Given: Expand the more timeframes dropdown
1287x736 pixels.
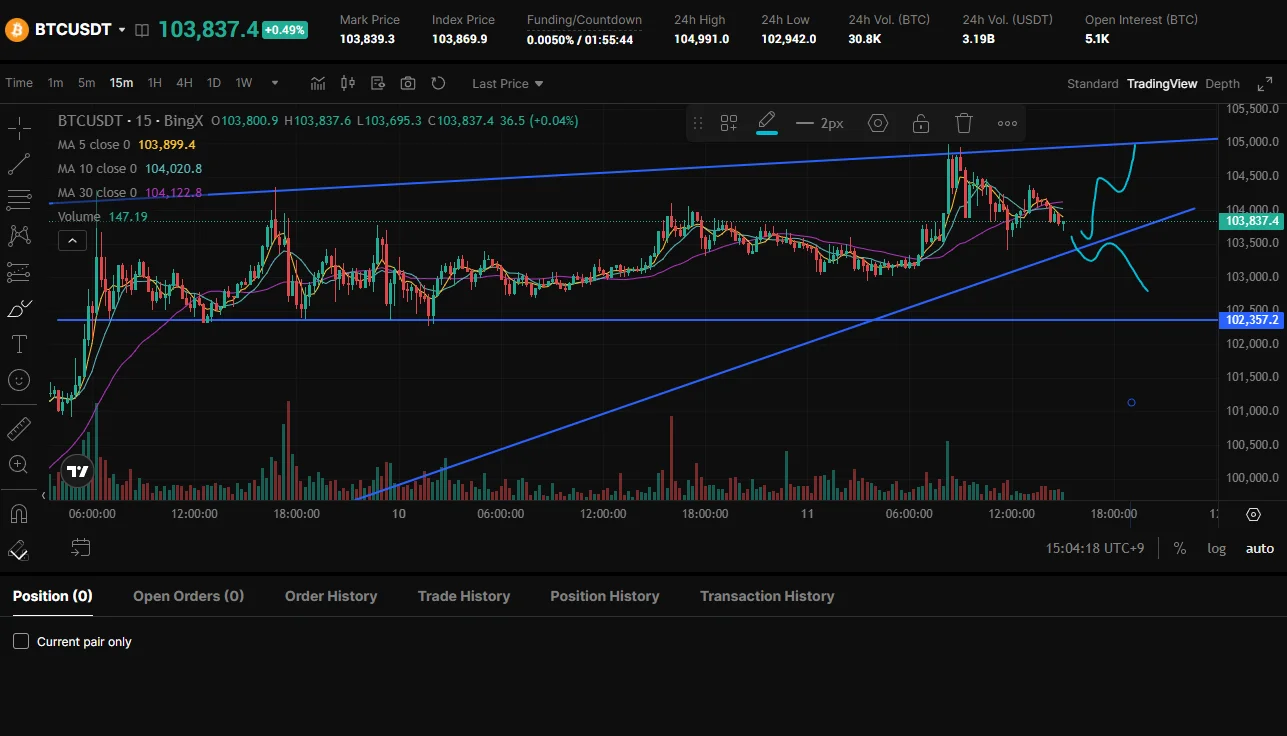Looking at the screenshot, I should click(x=275, y=83).
